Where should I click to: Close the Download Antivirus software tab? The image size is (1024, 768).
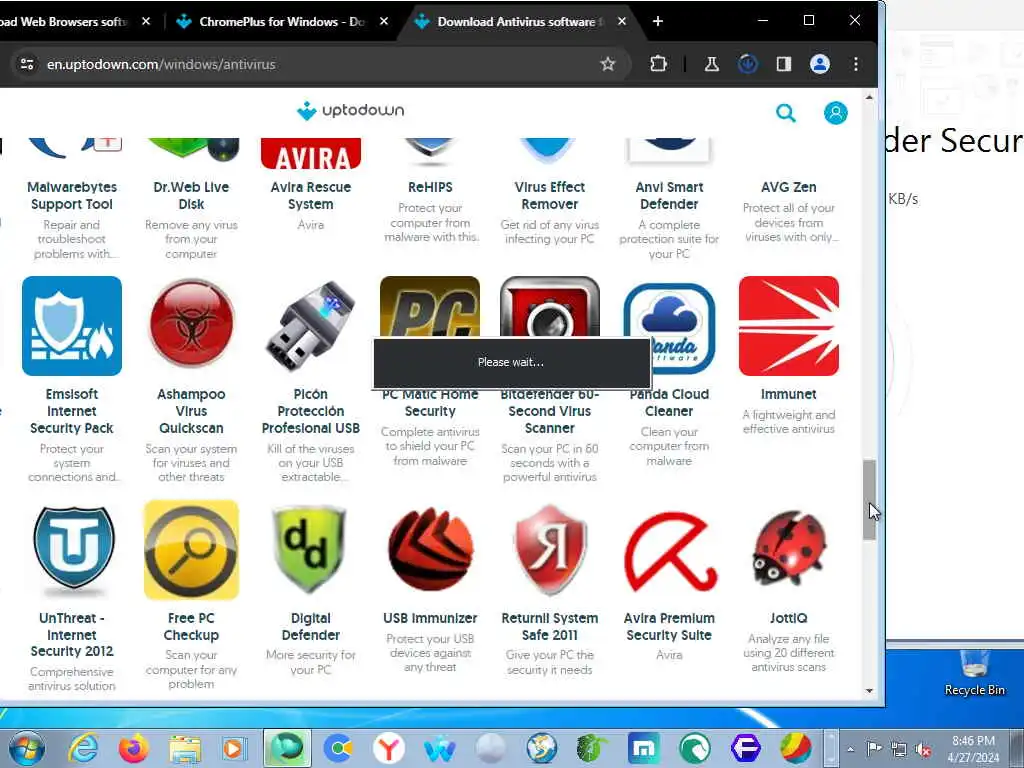(622, 22)
